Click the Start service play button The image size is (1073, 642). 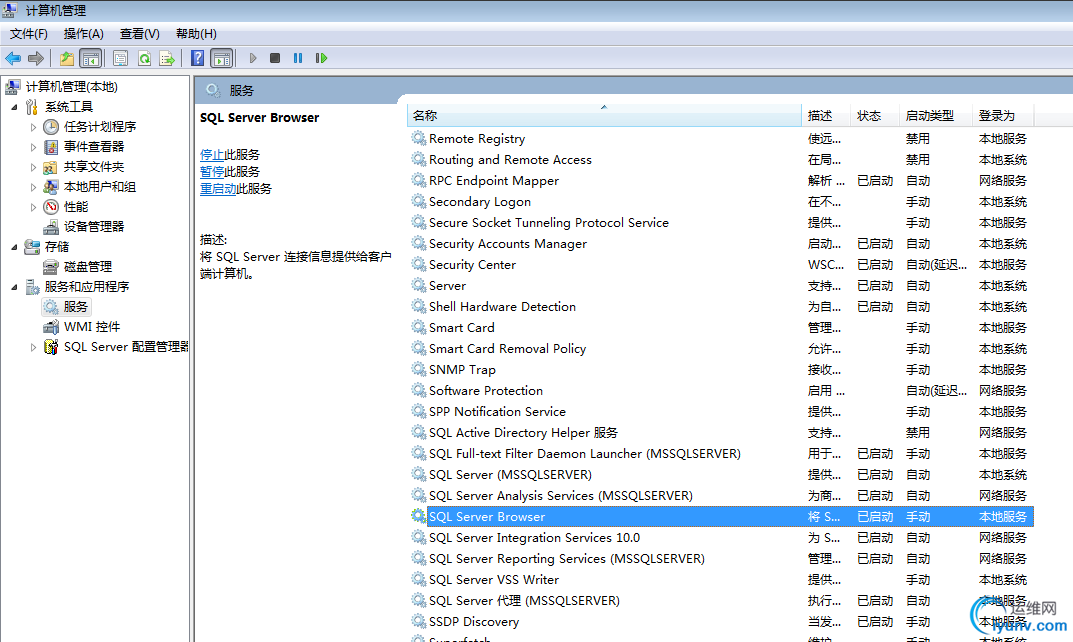point(253,58)
